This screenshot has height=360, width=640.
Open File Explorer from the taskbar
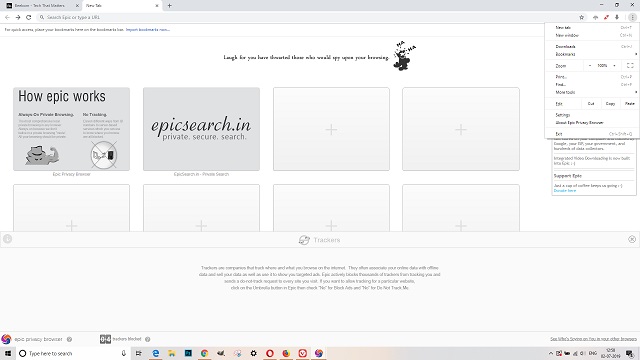(x=172, y=353)
